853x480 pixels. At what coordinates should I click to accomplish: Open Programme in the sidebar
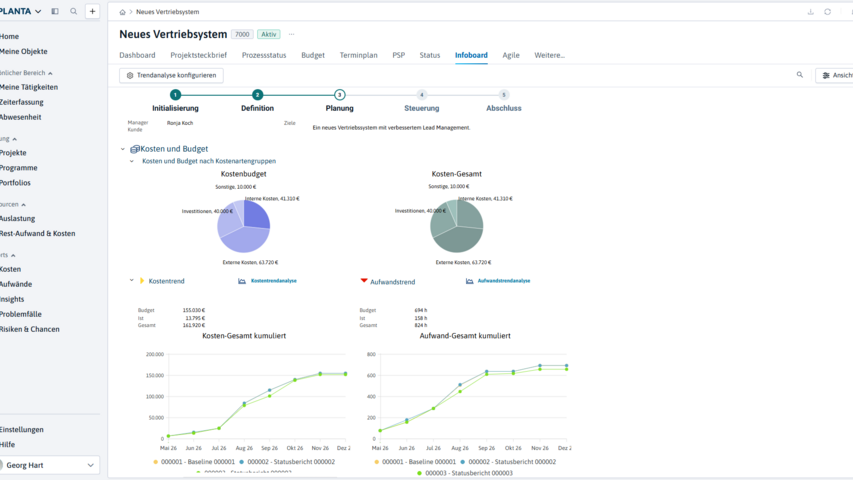point(18,168)
